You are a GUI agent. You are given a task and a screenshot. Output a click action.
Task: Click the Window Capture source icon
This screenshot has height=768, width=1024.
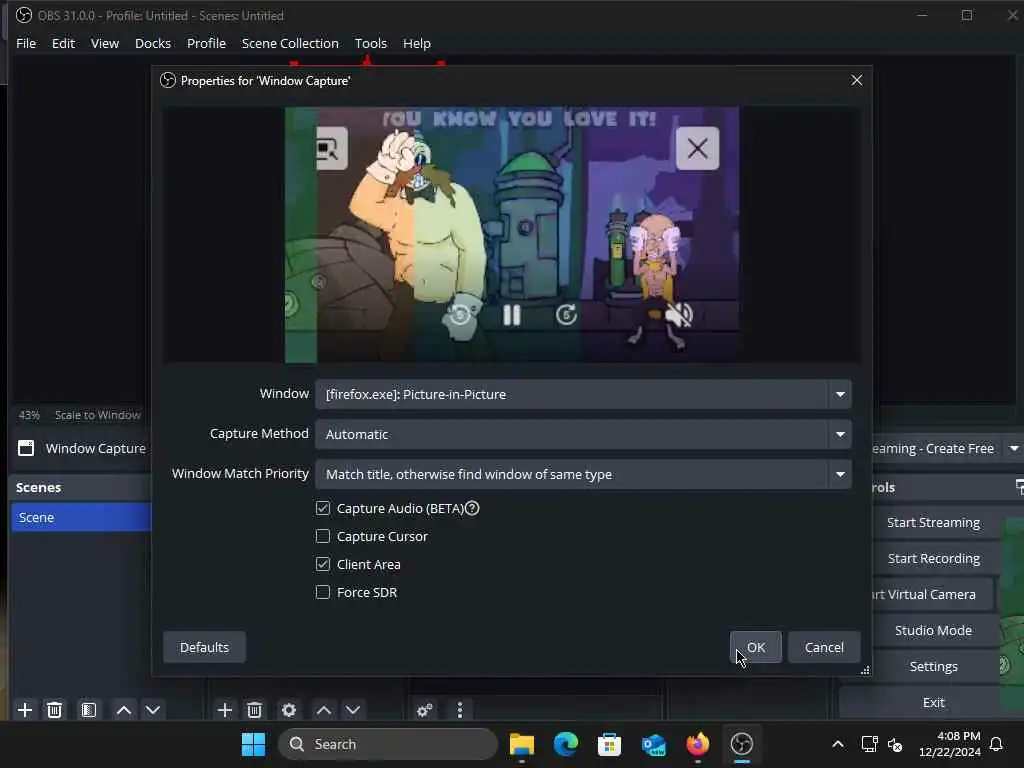coord(26,448)
